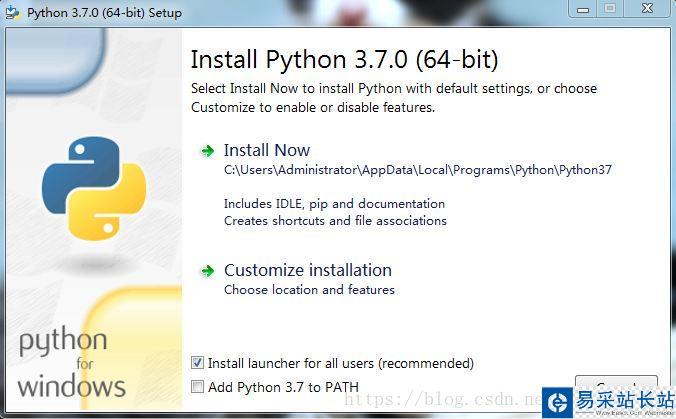Click the greyed-out maximize window button
Viewport: 676px width, 419px height.
point(609,8)
